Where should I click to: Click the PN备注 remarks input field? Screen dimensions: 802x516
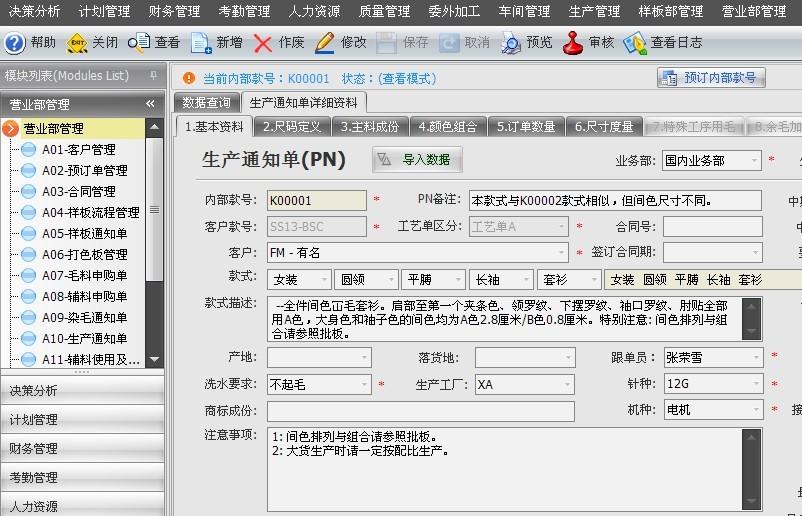click(x=614, y=200)
